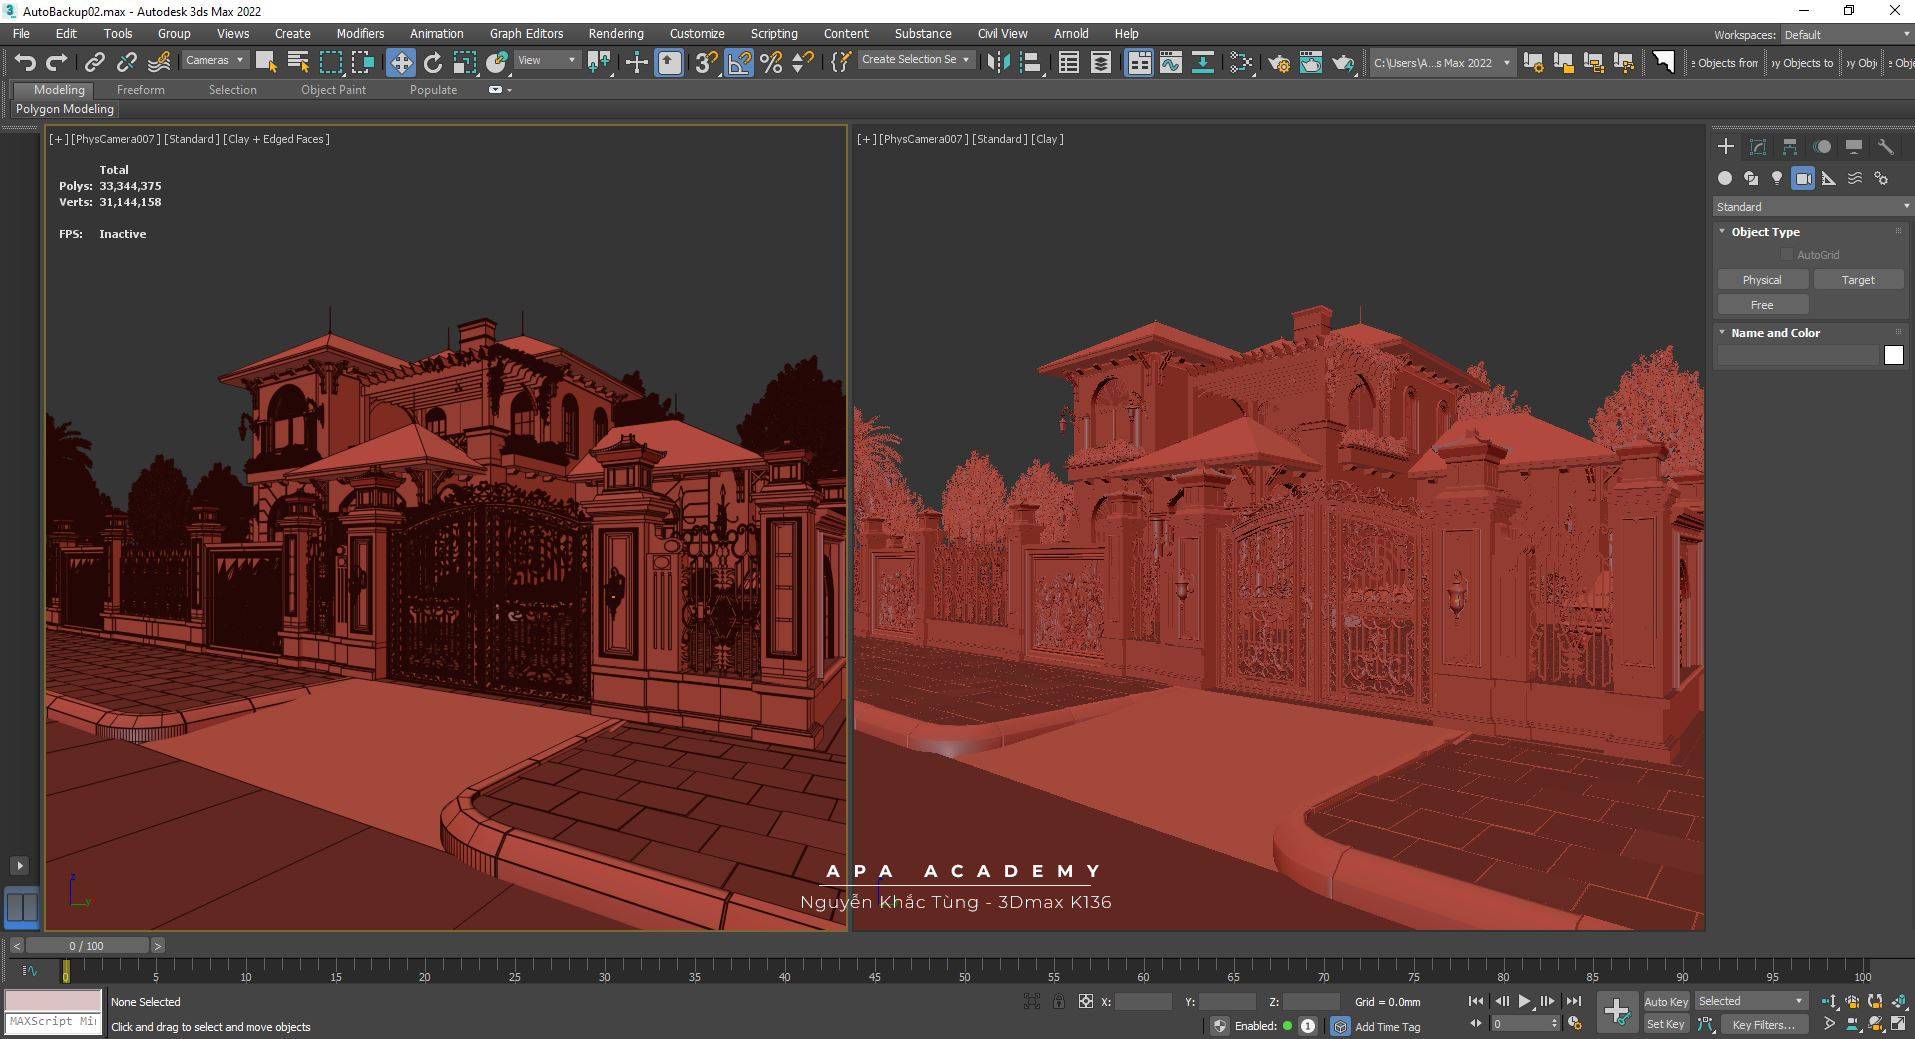Create a Physical camera button
This screenshot has width=1915, height=1039.
point(1761,280)
